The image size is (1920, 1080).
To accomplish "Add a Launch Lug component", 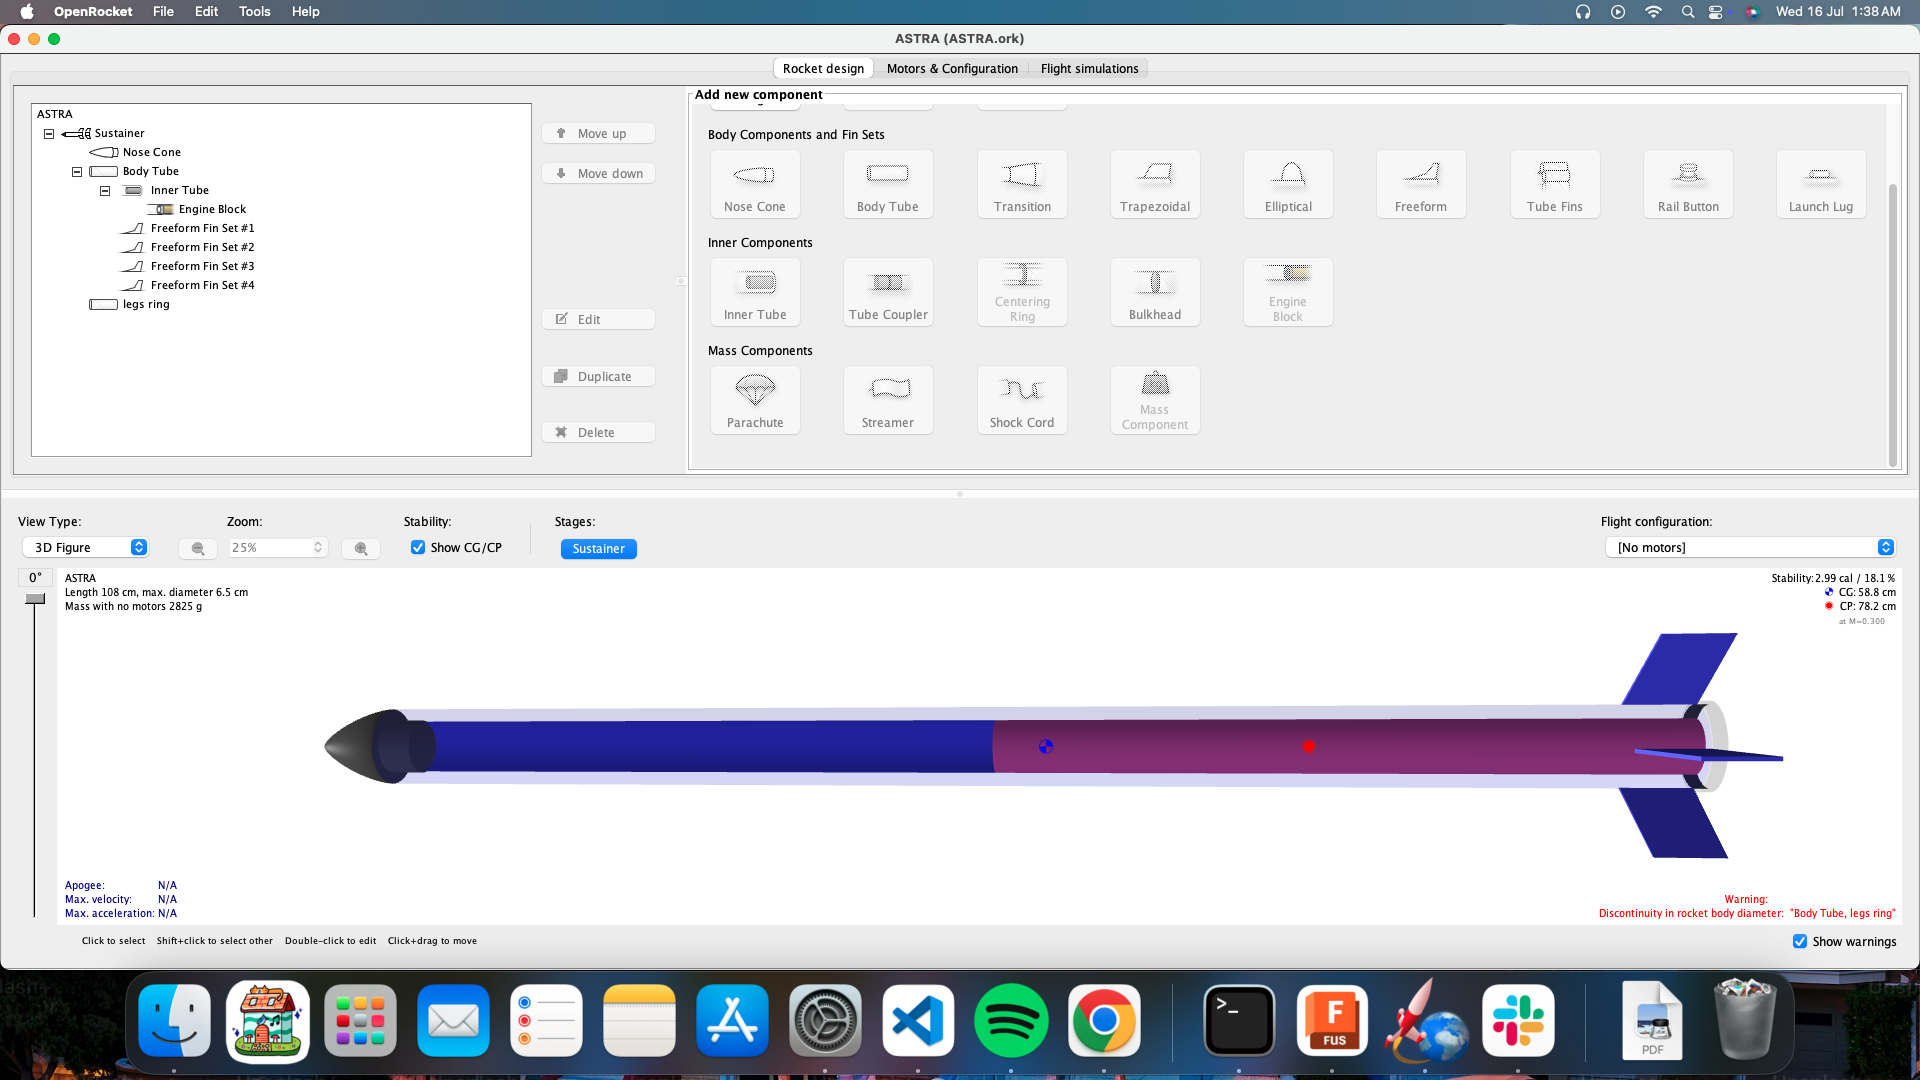I will click(1821, 184).
